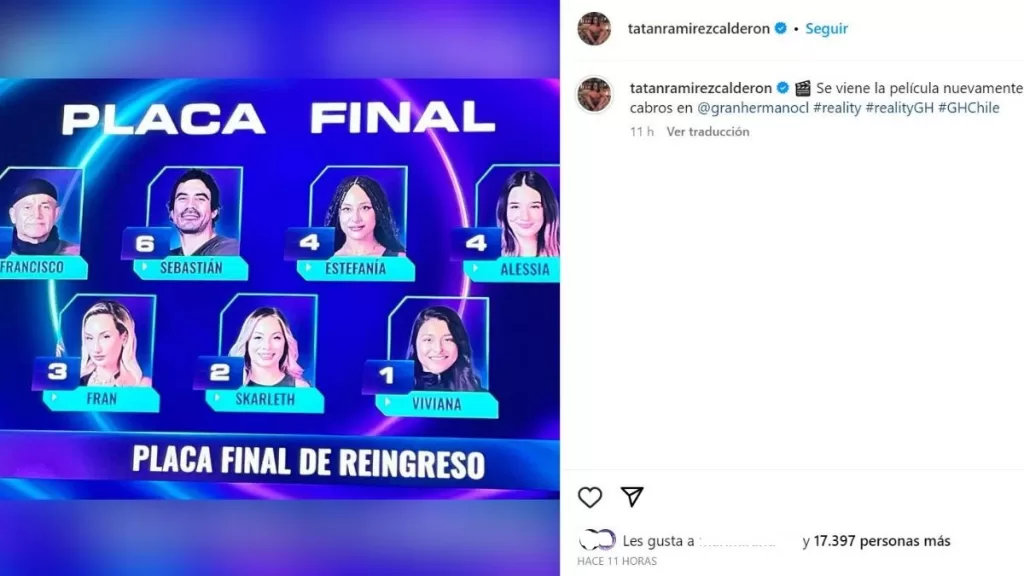1024x576 pixels.
Task: Open the profile picture in the post header
Action: (x=594, y=29)
